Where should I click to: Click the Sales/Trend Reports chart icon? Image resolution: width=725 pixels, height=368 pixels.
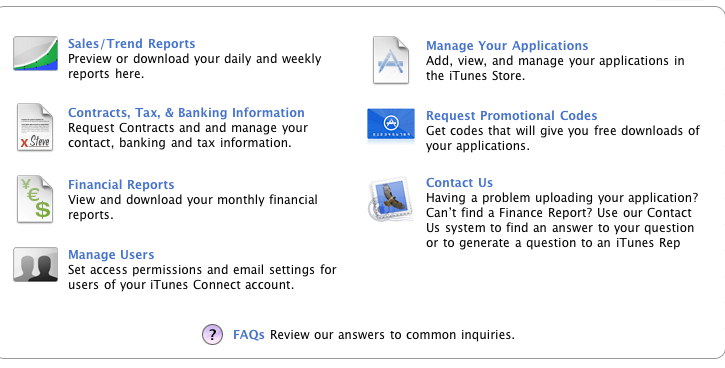(x=36, y=54)
